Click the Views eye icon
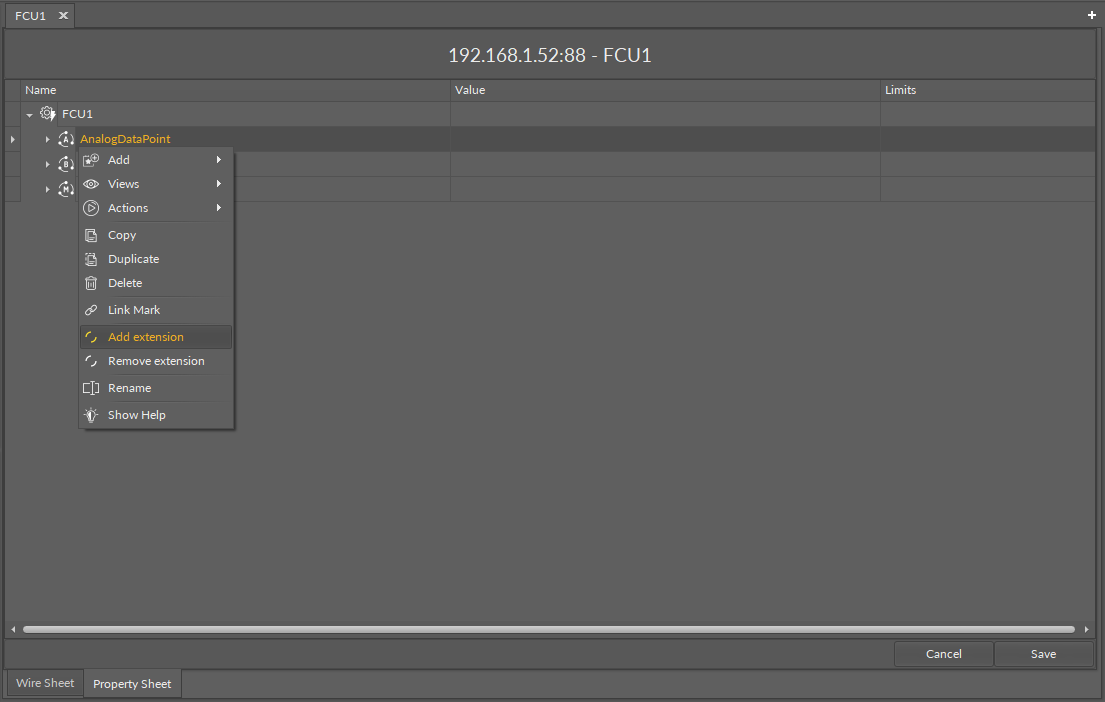Screen dimensions: 1105x702 point(91,184)
